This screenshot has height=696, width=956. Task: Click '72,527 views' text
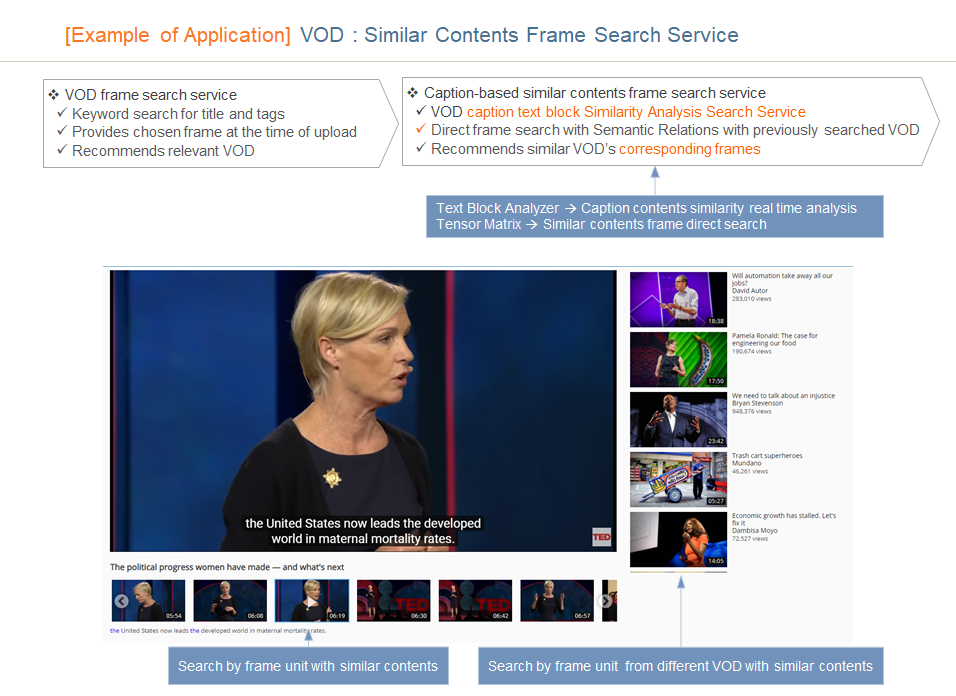click(750, 538)
